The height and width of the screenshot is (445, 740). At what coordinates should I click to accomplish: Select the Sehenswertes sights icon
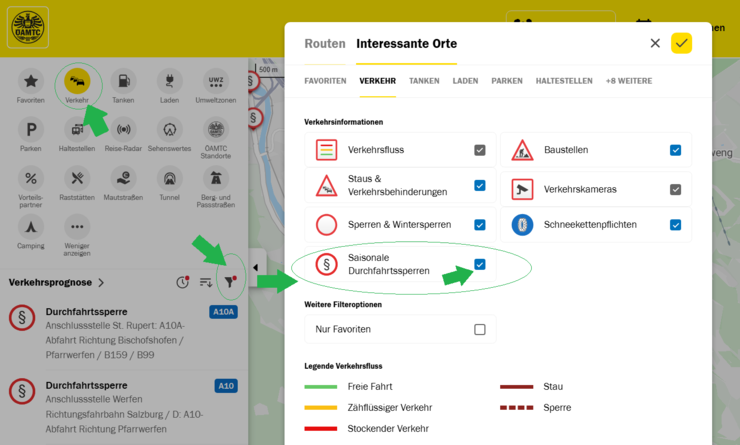[169, 129]
